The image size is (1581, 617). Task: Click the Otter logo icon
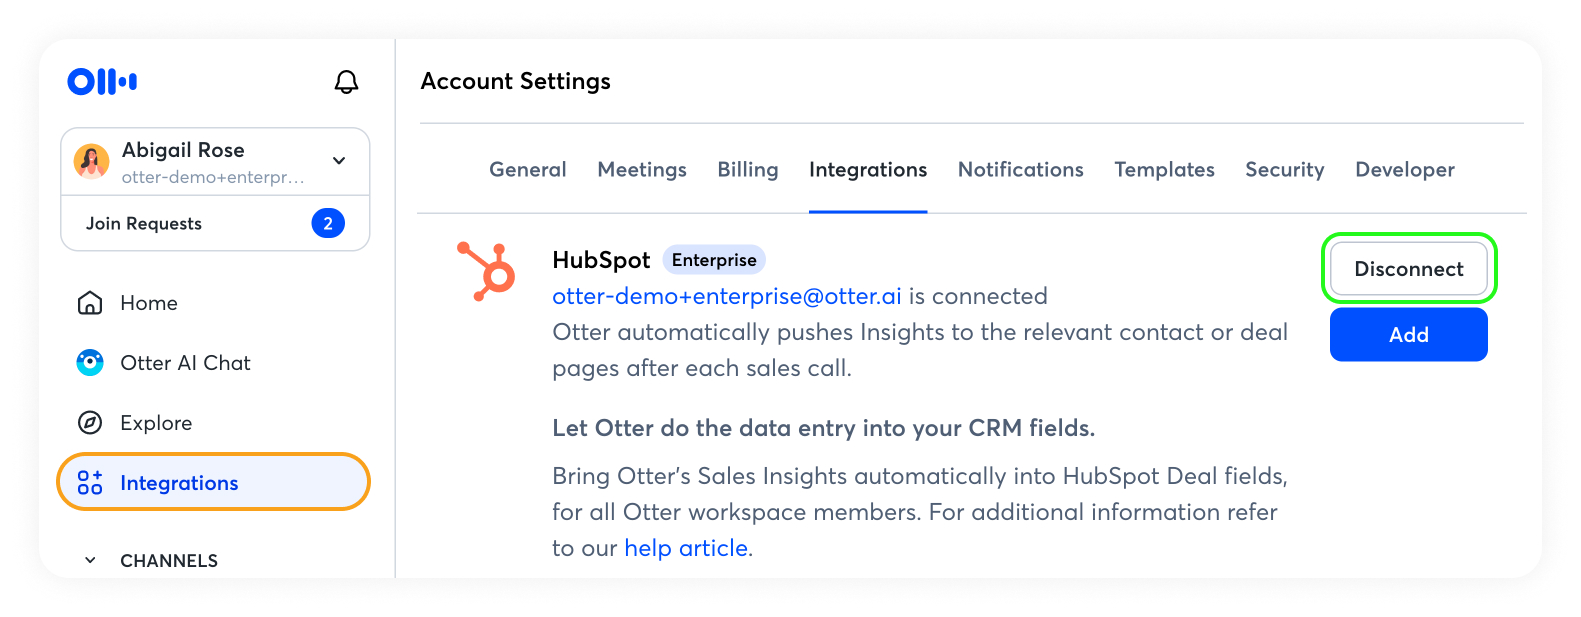pyautogui.click(x=102, y=82)
